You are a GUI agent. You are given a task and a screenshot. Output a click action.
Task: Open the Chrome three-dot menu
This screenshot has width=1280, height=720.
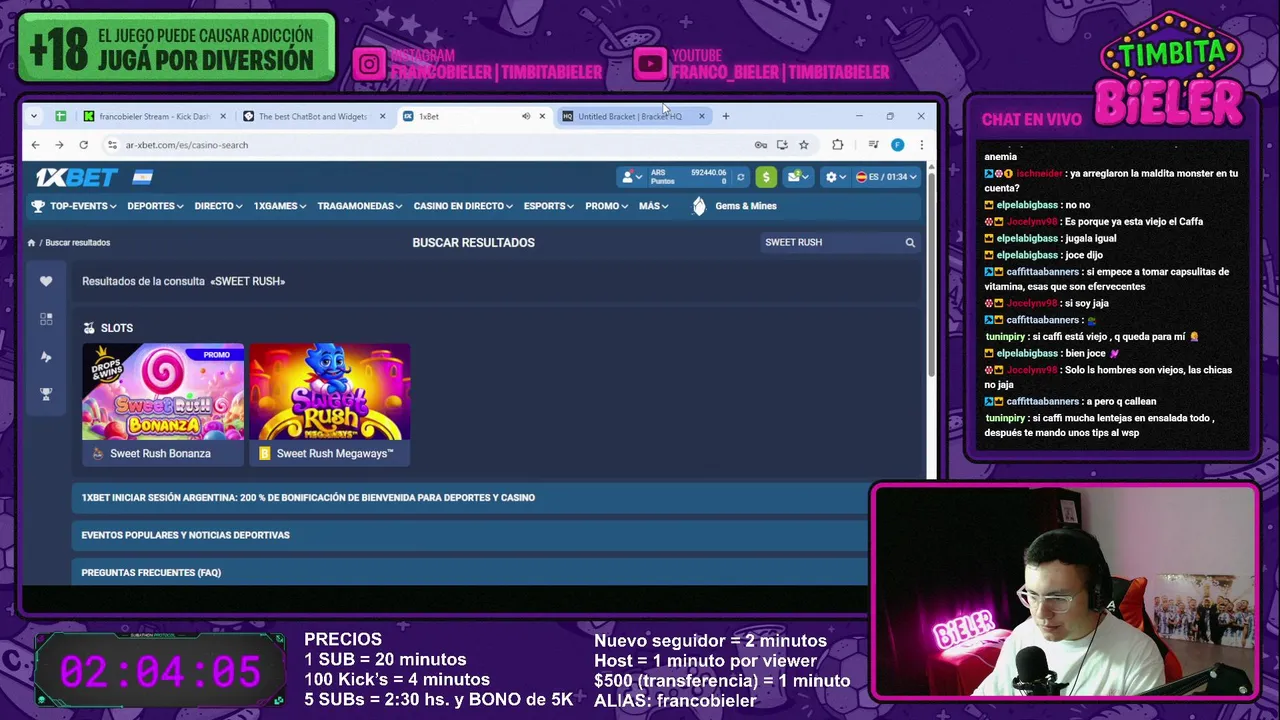coord(921,145)
